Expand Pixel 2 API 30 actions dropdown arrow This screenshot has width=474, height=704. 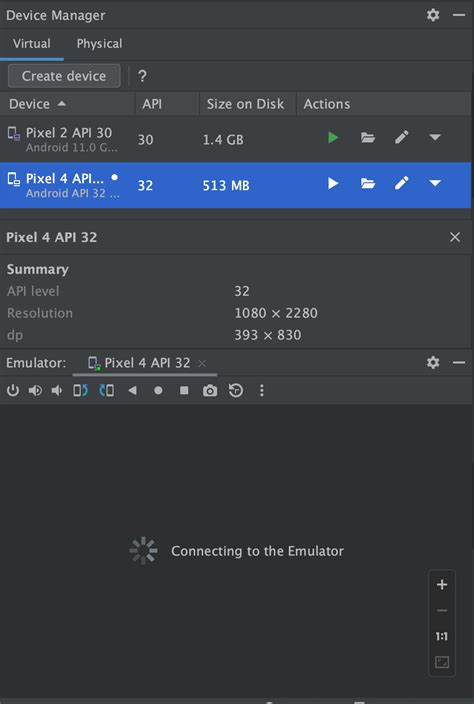[435, 137]
